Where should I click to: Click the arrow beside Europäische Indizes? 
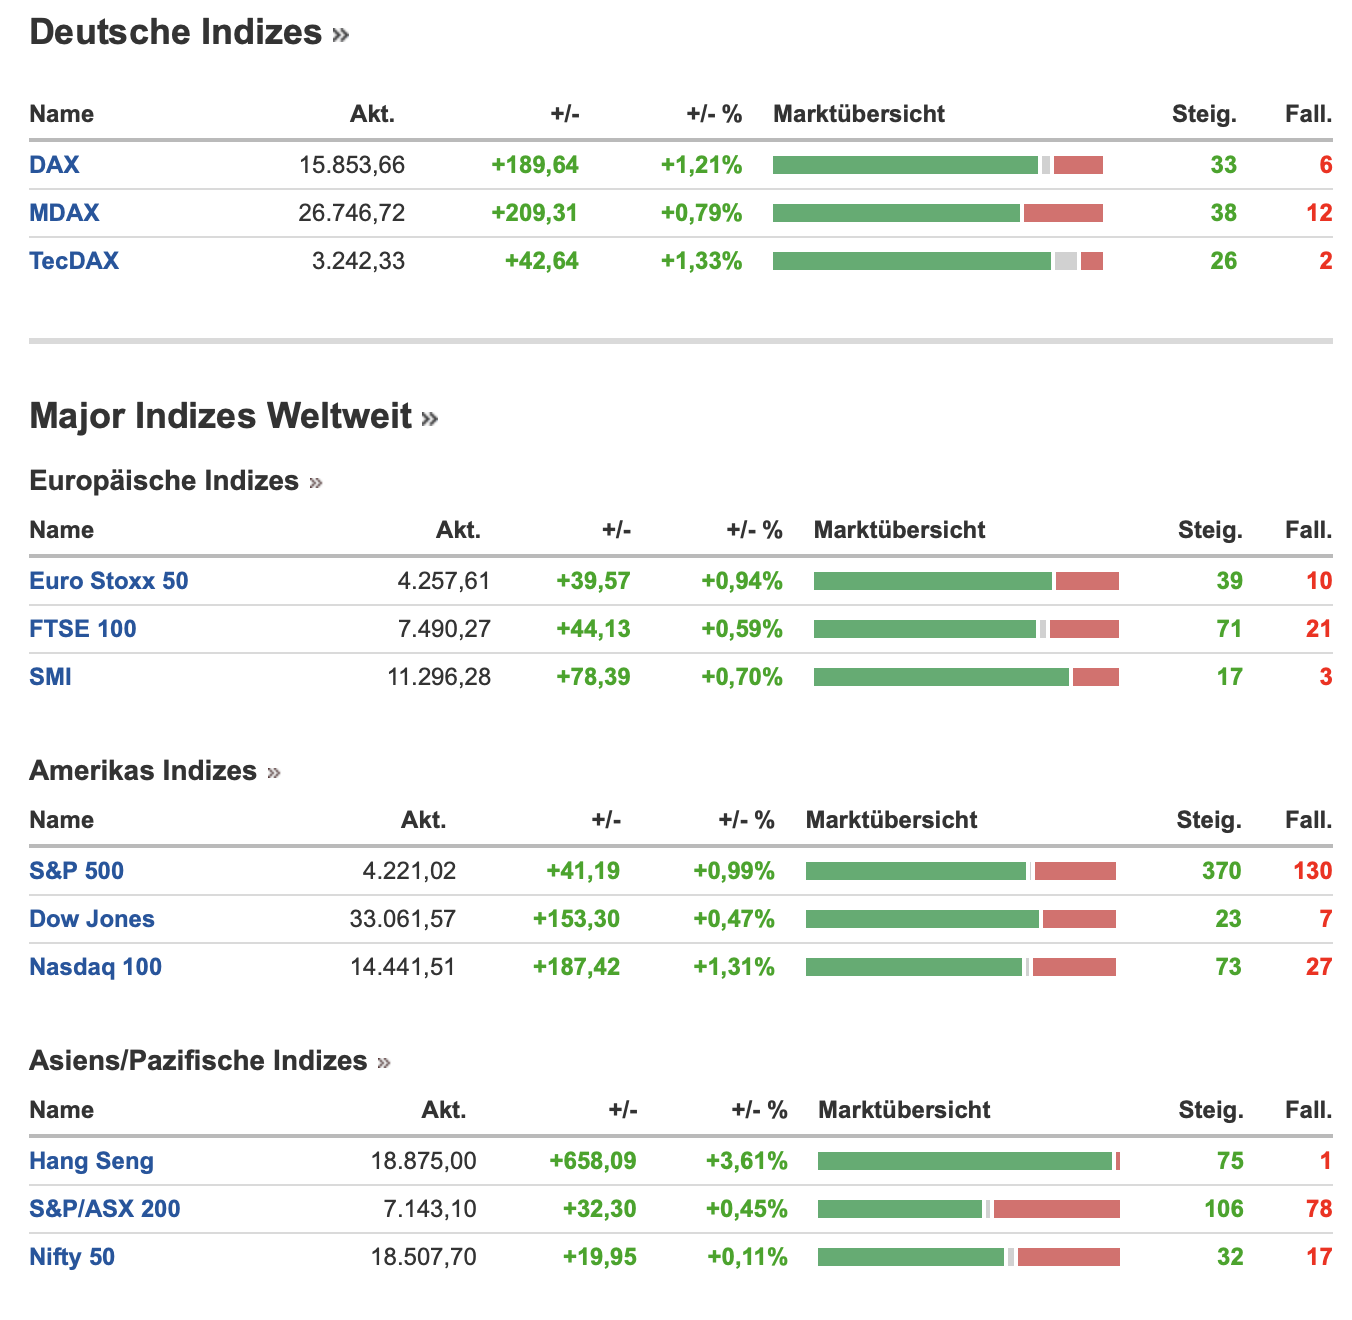[316, 483]
